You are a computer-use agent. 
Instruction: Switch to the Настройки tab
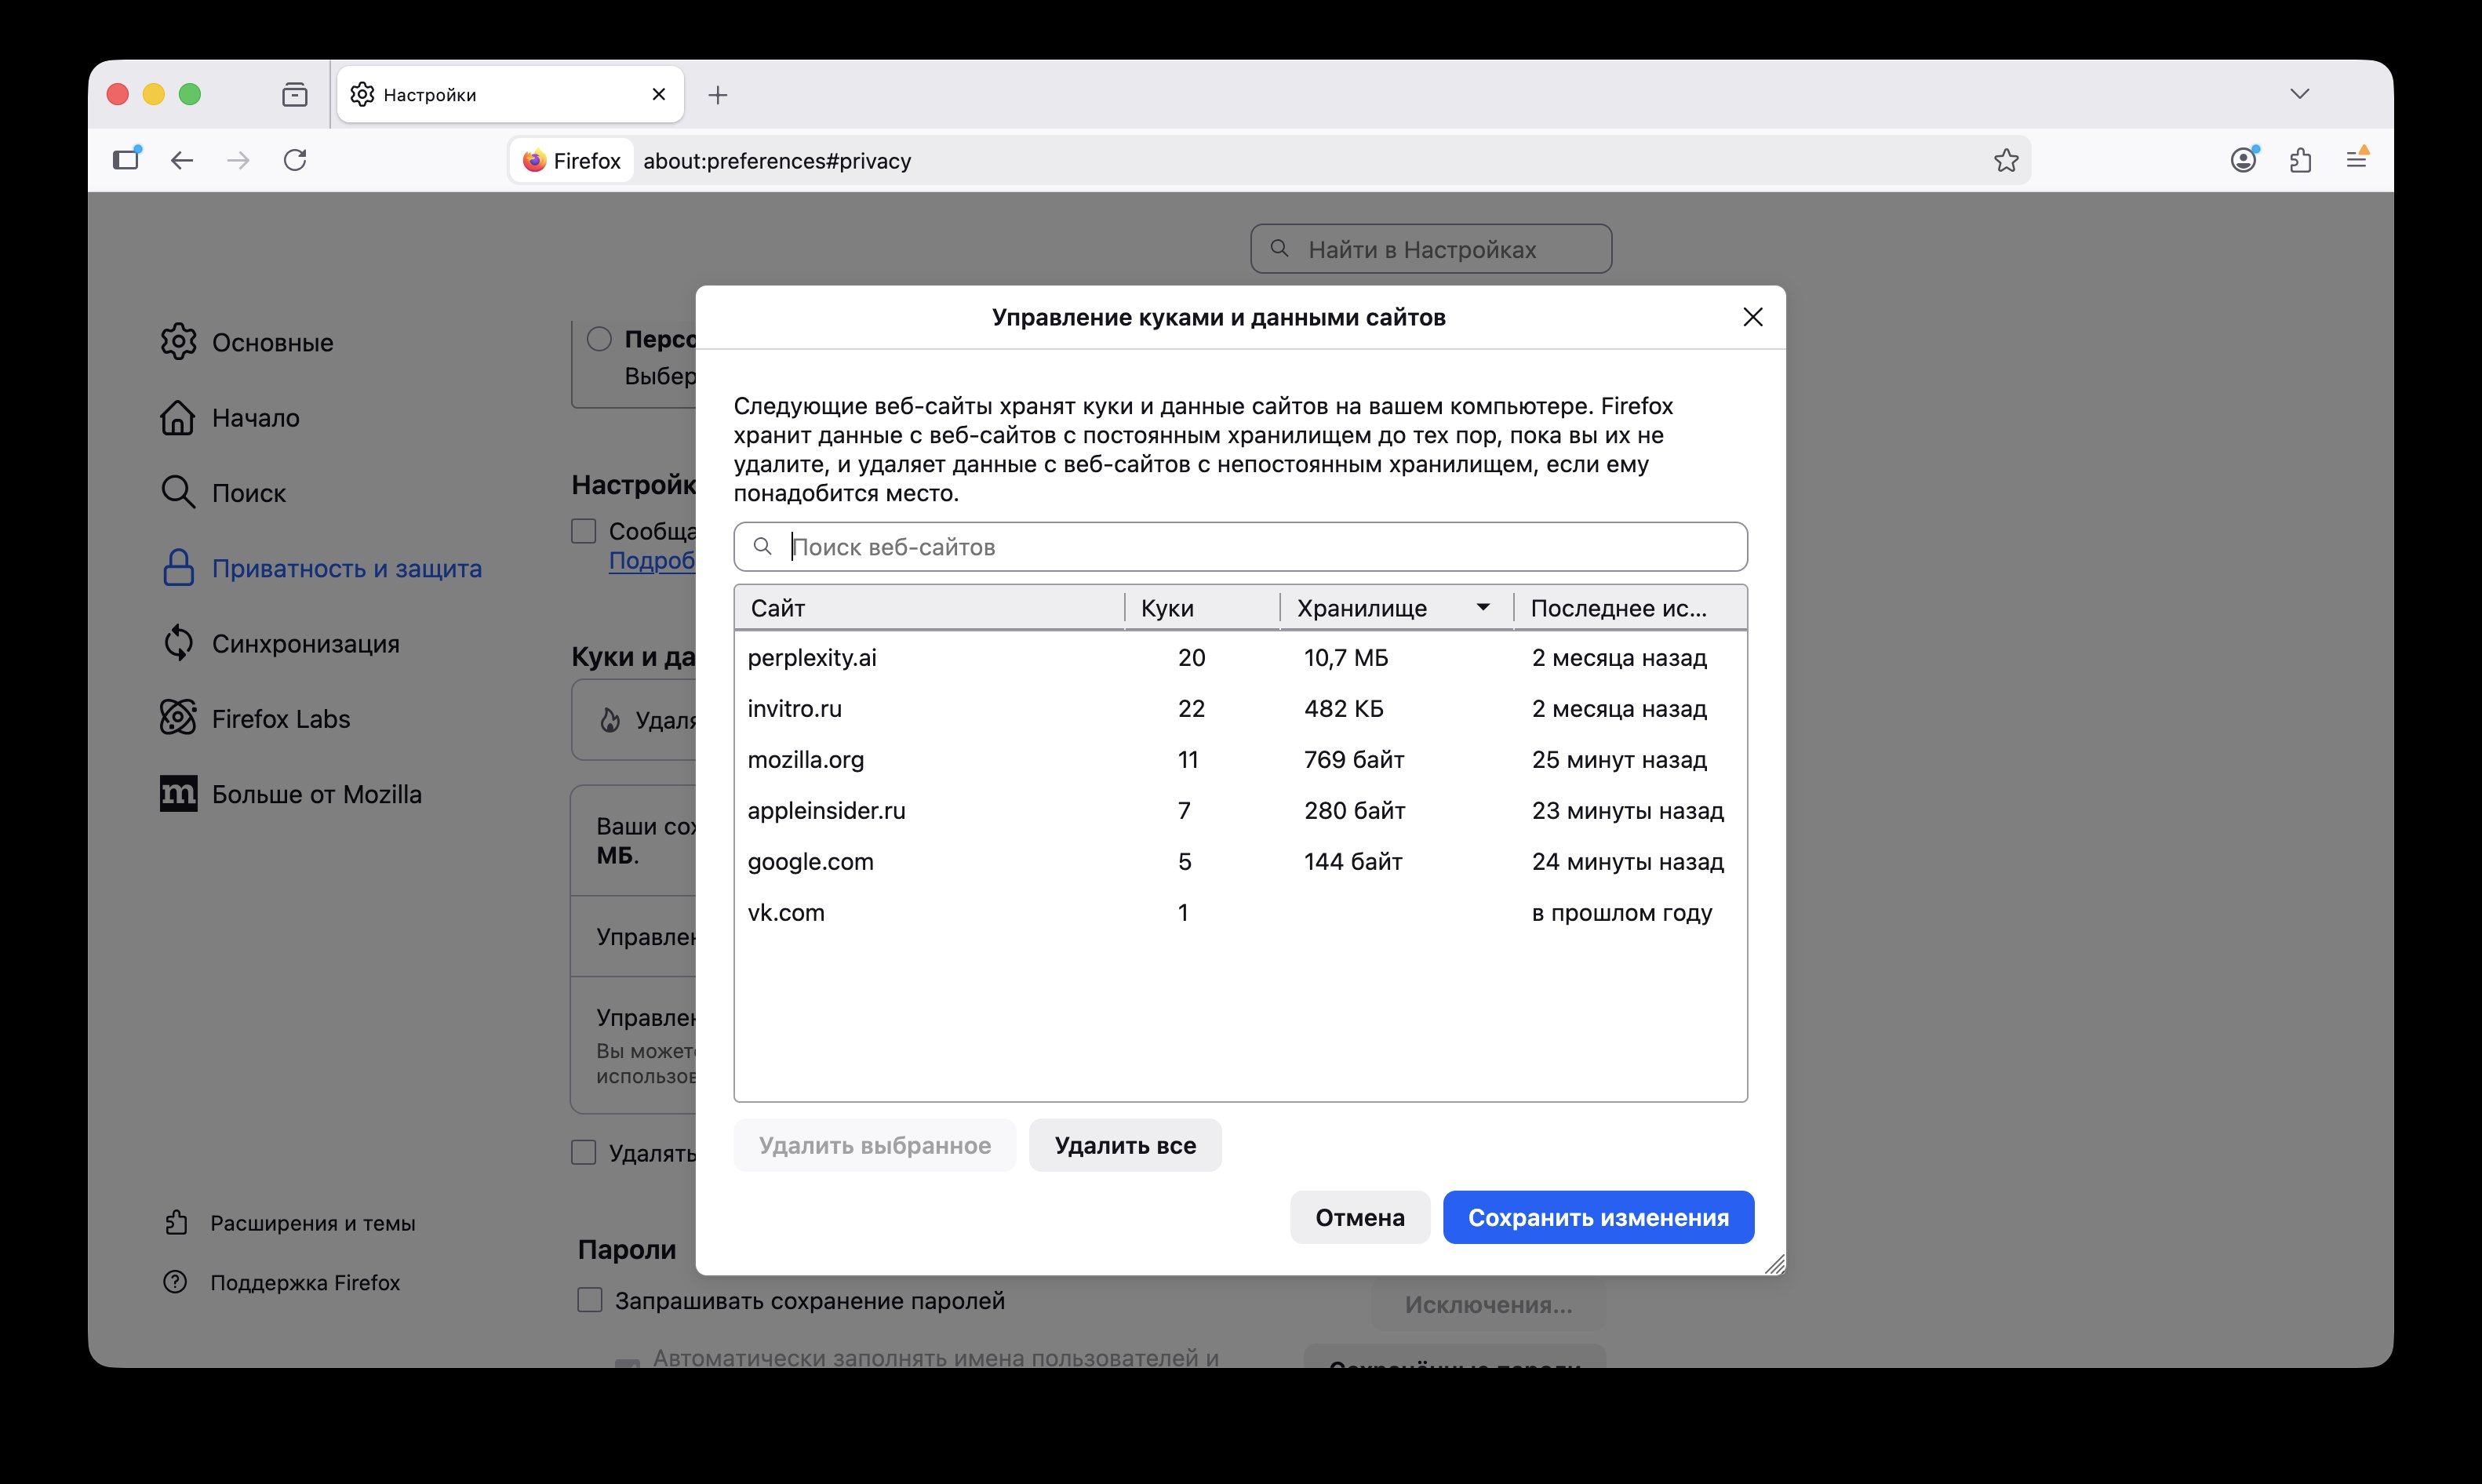click(430, 94)
